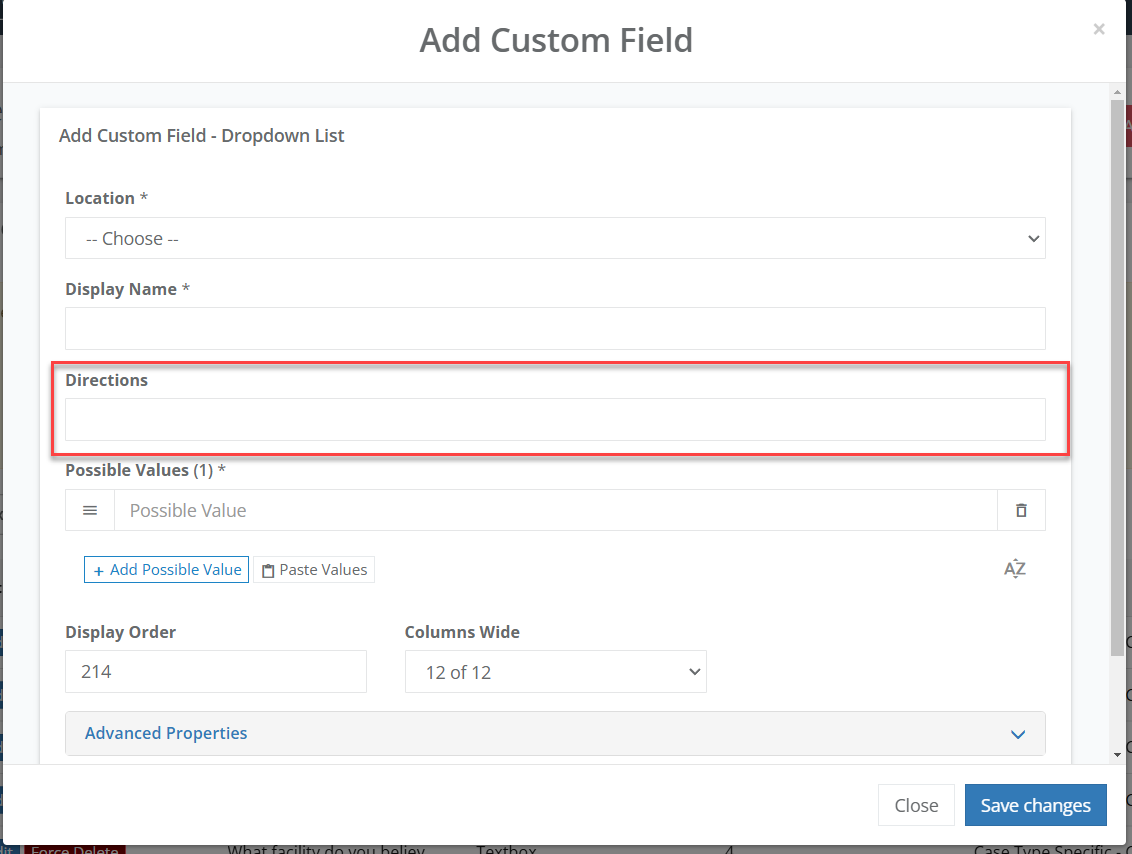
Task: Click the background row labeled Textbox
Action: tap(506, 848)
